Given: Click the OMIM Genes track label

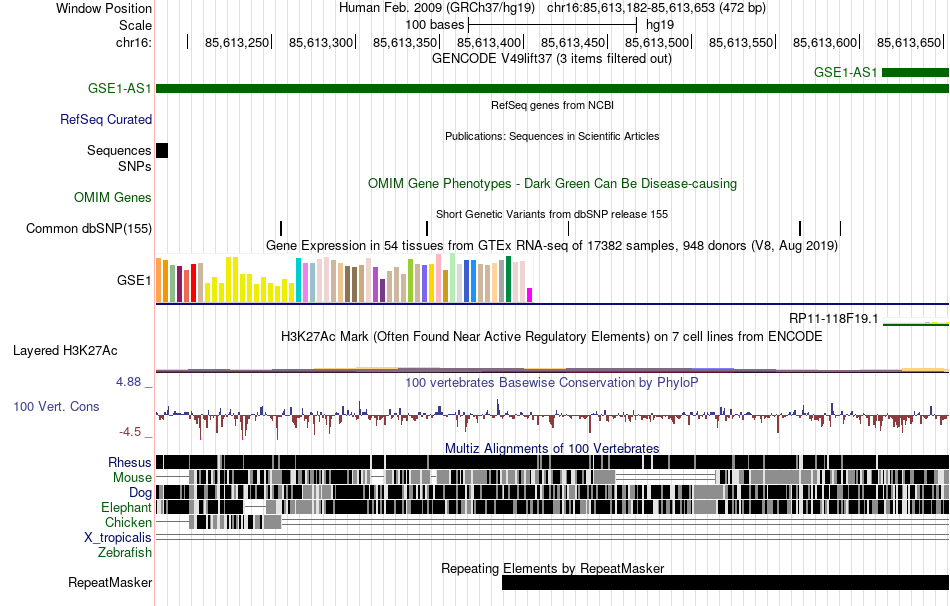Looking at the screenshot, I should click(113, 198).
